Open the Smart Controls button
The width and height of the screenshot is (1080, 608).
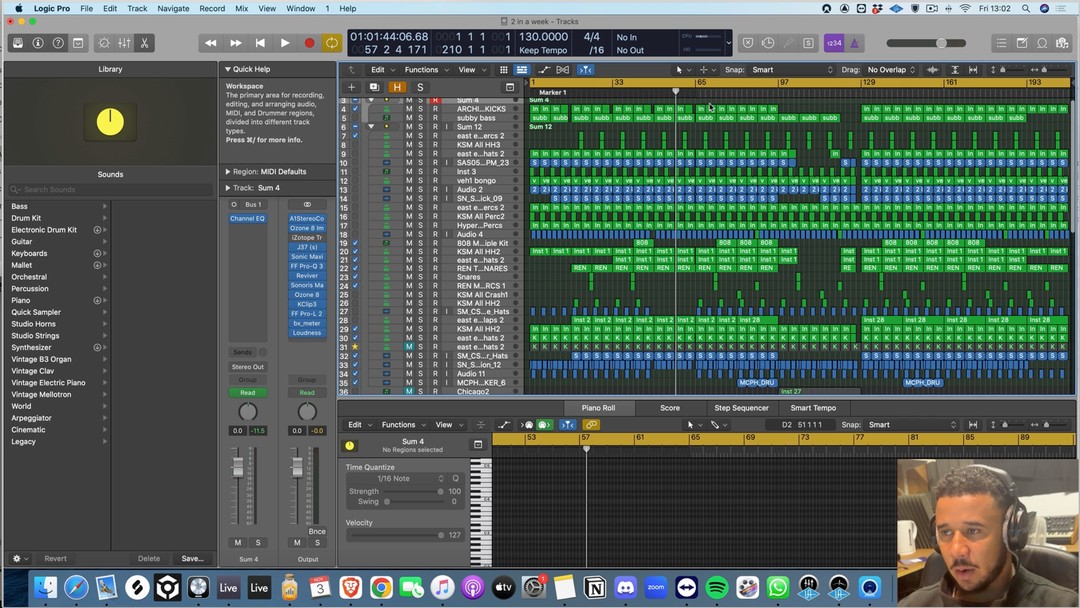pos(104,43)
